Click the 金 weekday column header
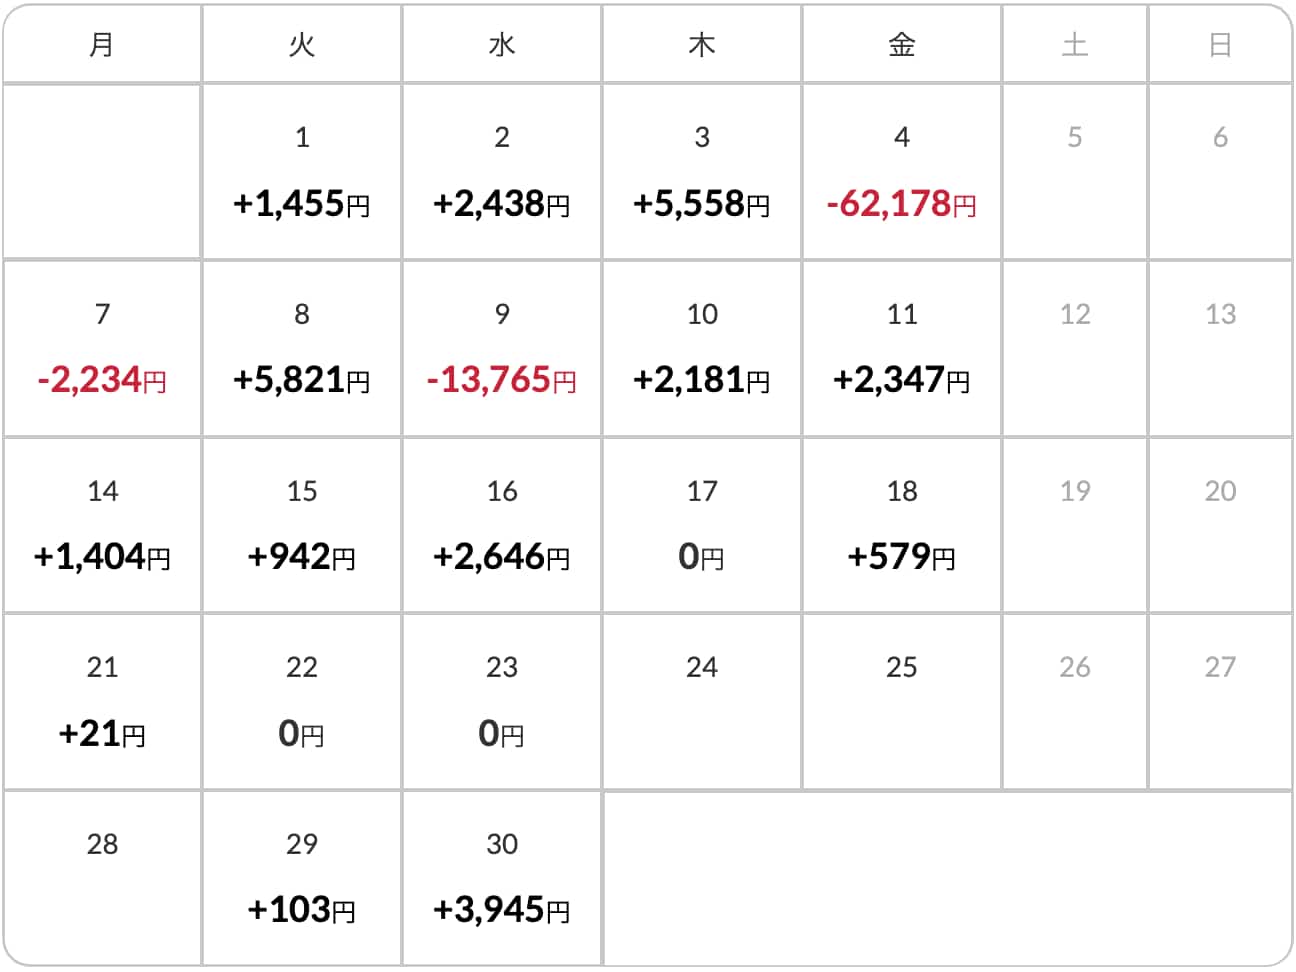 click(902, 44)
